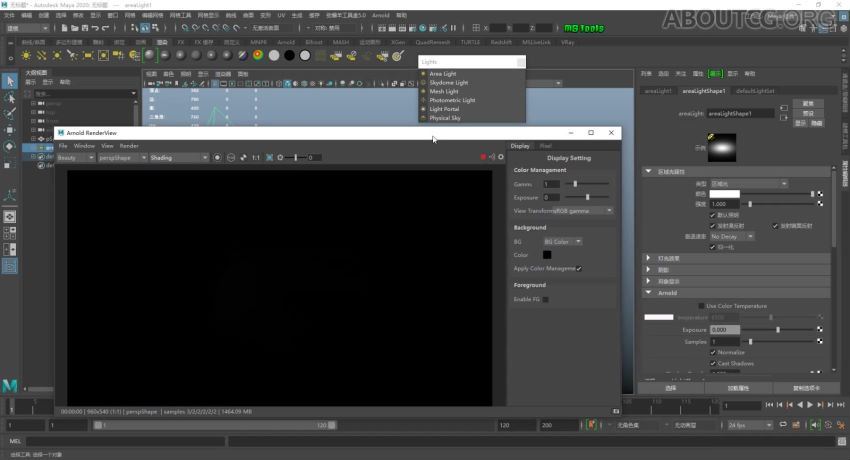Click the RenderView settings gear icon

point(501,157)
